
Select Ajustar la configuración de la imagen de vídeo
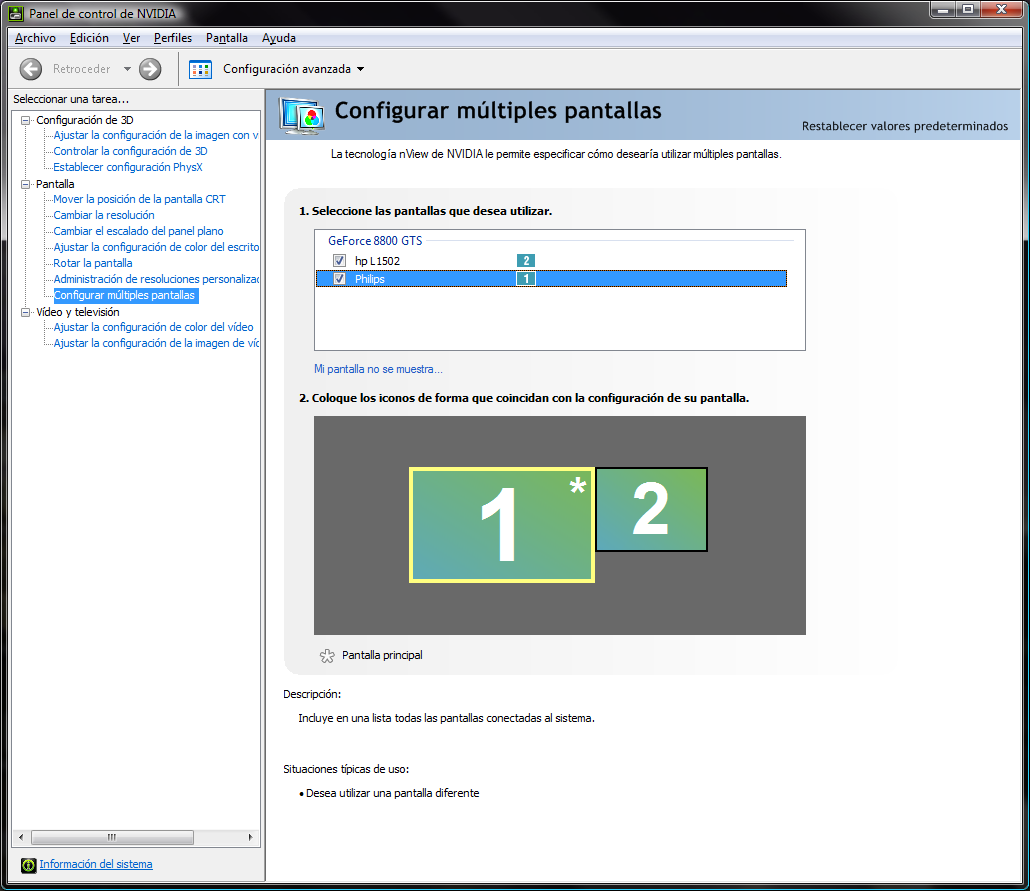pyautogui.click(x=156, y=343)
